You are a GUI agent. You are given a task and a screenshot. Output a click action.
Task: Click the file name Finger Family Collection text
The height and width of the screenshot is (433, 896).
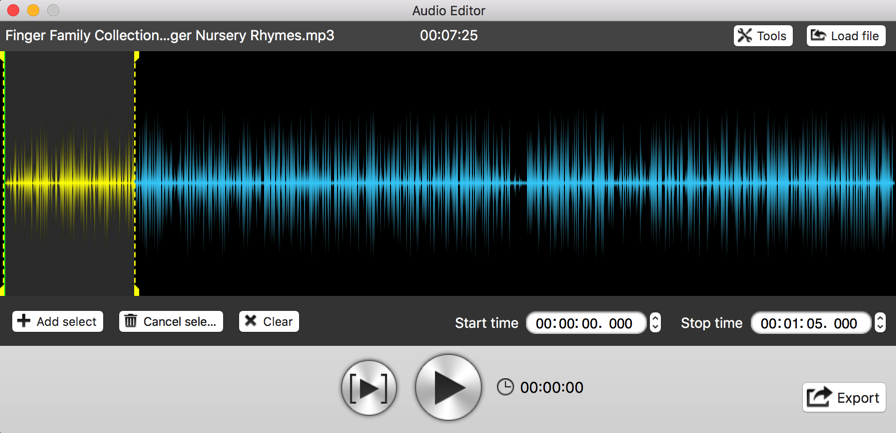pos(170,36)
